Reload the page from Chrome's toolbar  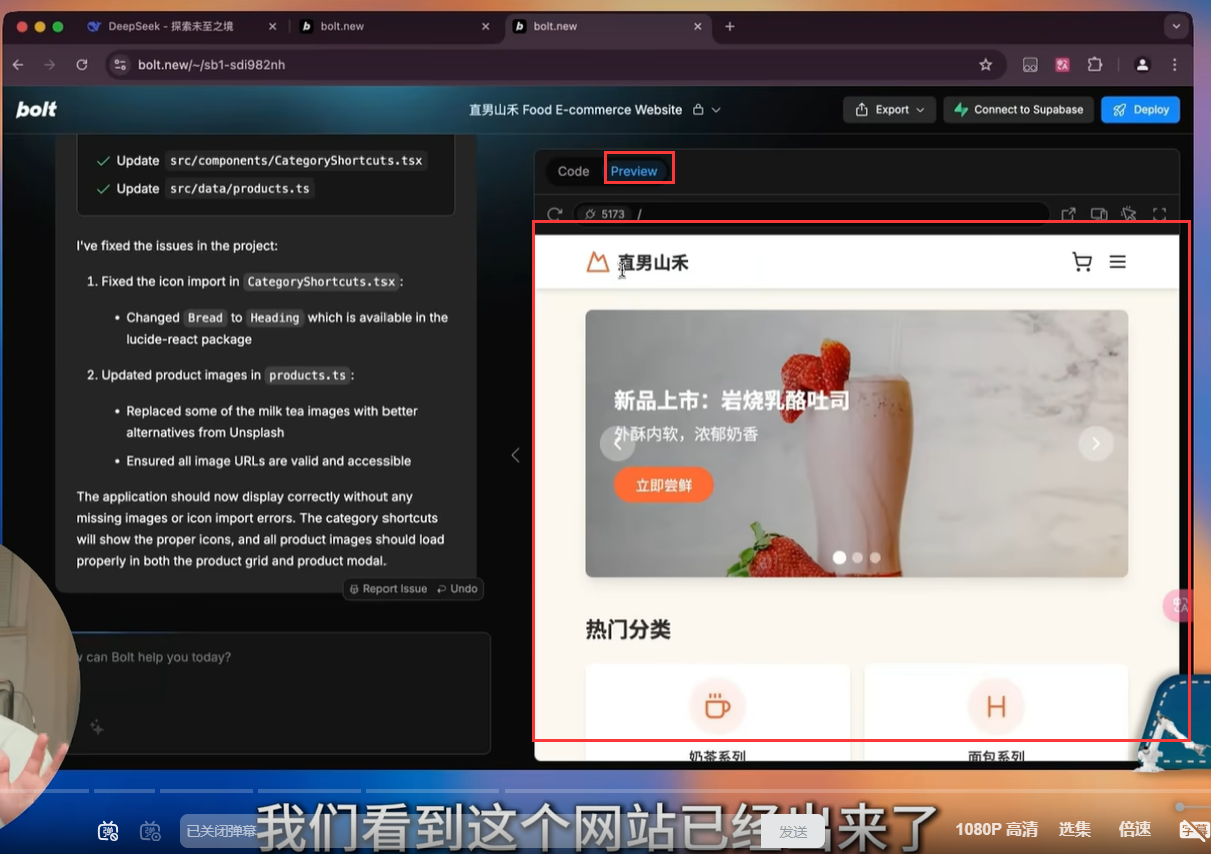(82, 65)
